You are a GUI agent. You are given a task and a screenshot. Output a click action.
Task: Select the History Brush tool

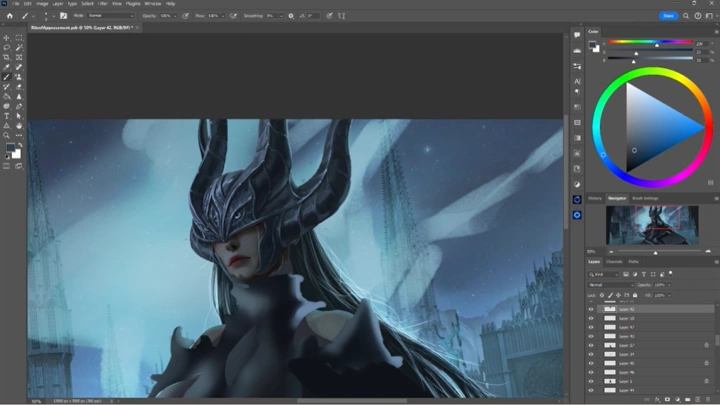point(6,87)
